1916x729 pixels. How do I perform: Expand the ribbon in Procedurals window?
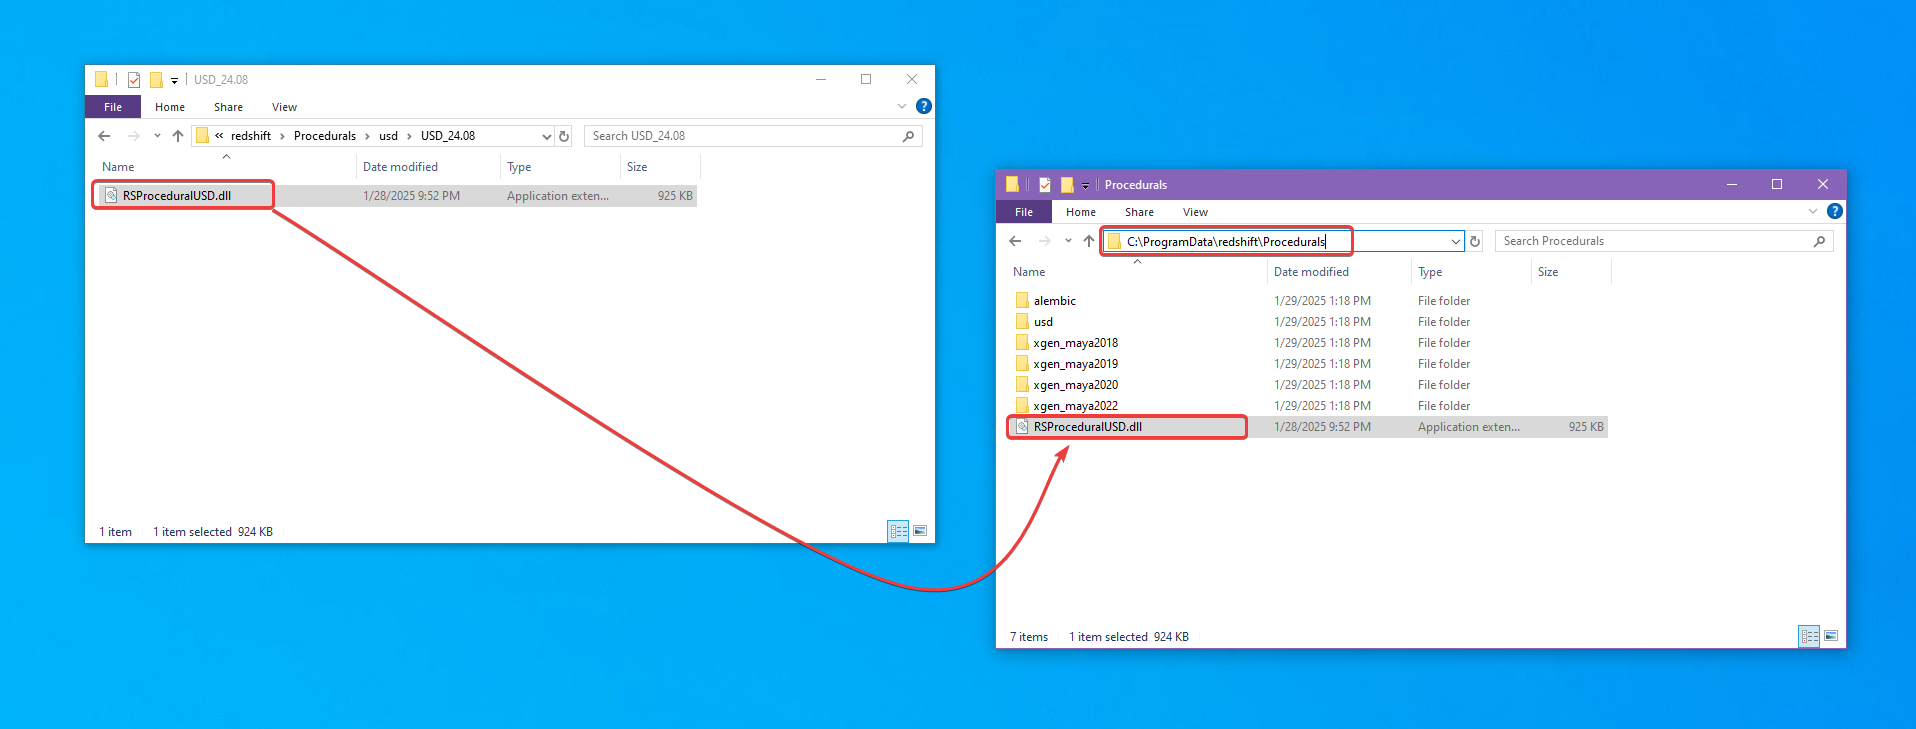pyautogui.click(x=1813, y=211)
